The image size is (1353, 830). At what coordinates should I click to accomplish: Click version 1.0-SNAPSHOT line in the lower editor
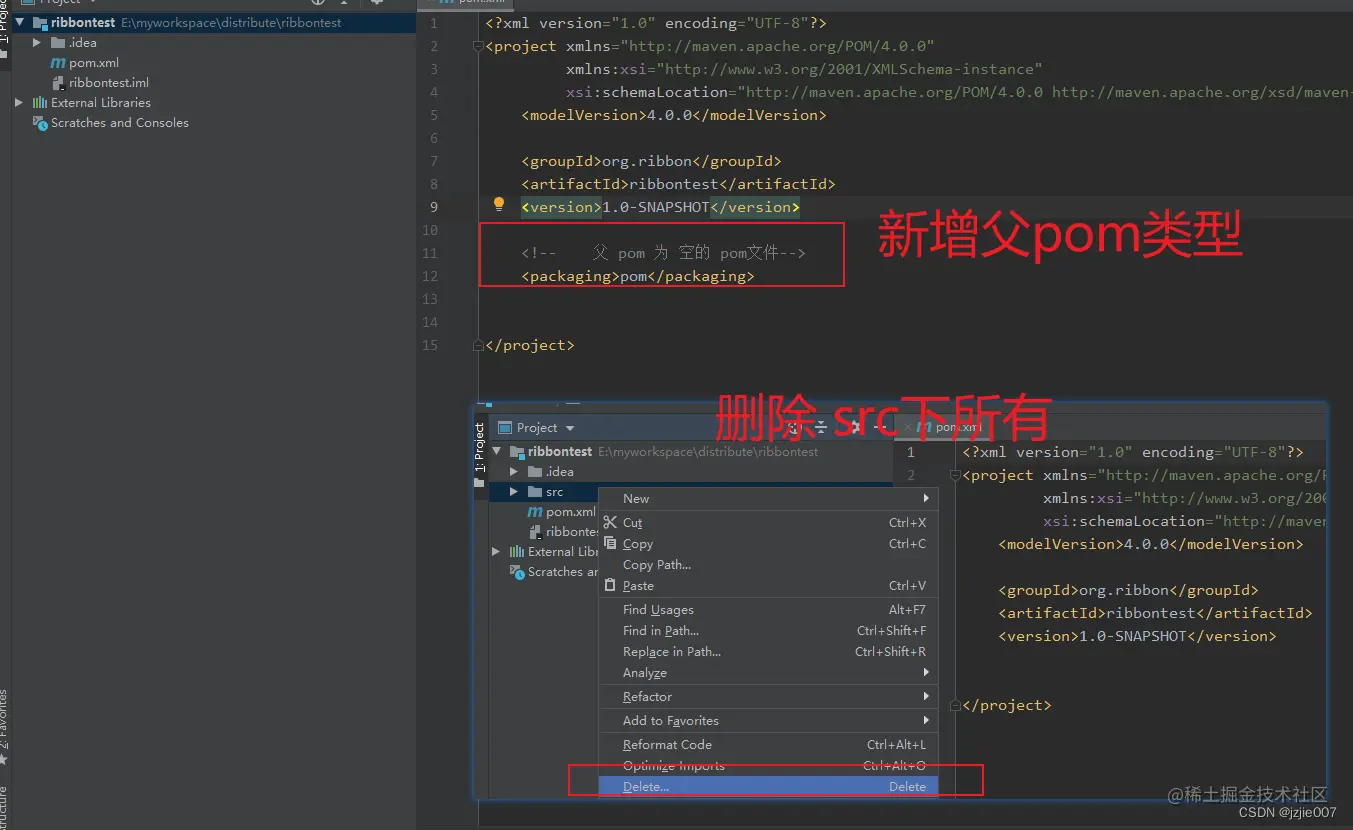(x=1137, y=636)
